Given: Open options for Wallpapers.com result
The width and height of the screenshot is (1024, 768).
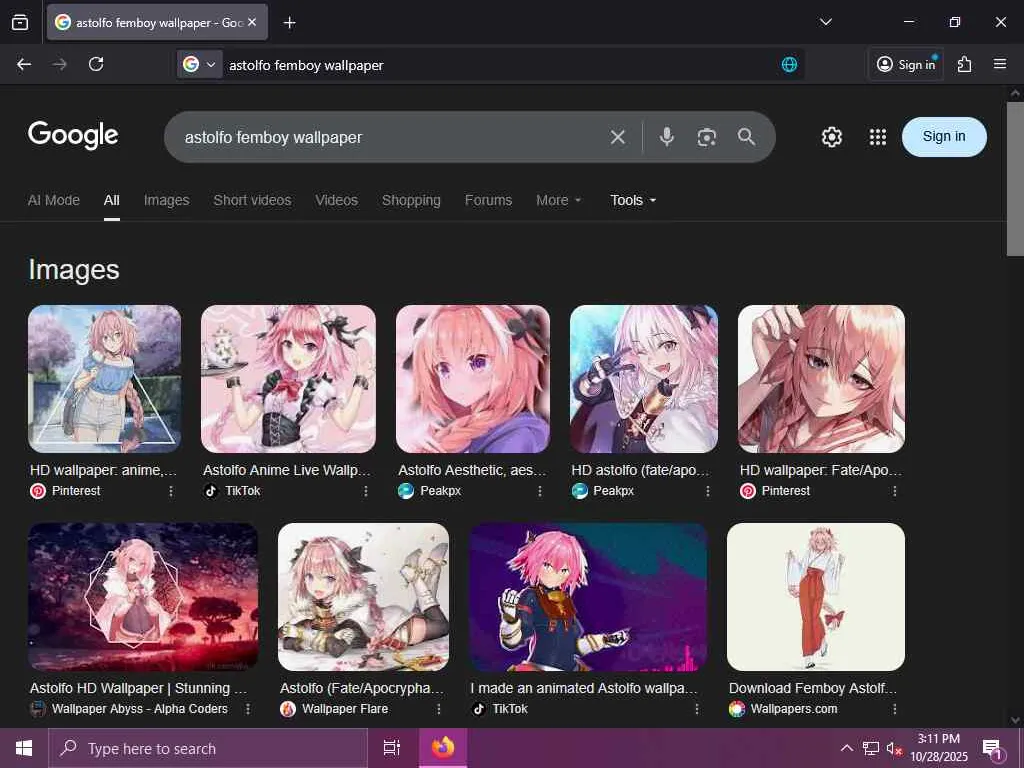Looking at the screenshot, I should 895,709.
